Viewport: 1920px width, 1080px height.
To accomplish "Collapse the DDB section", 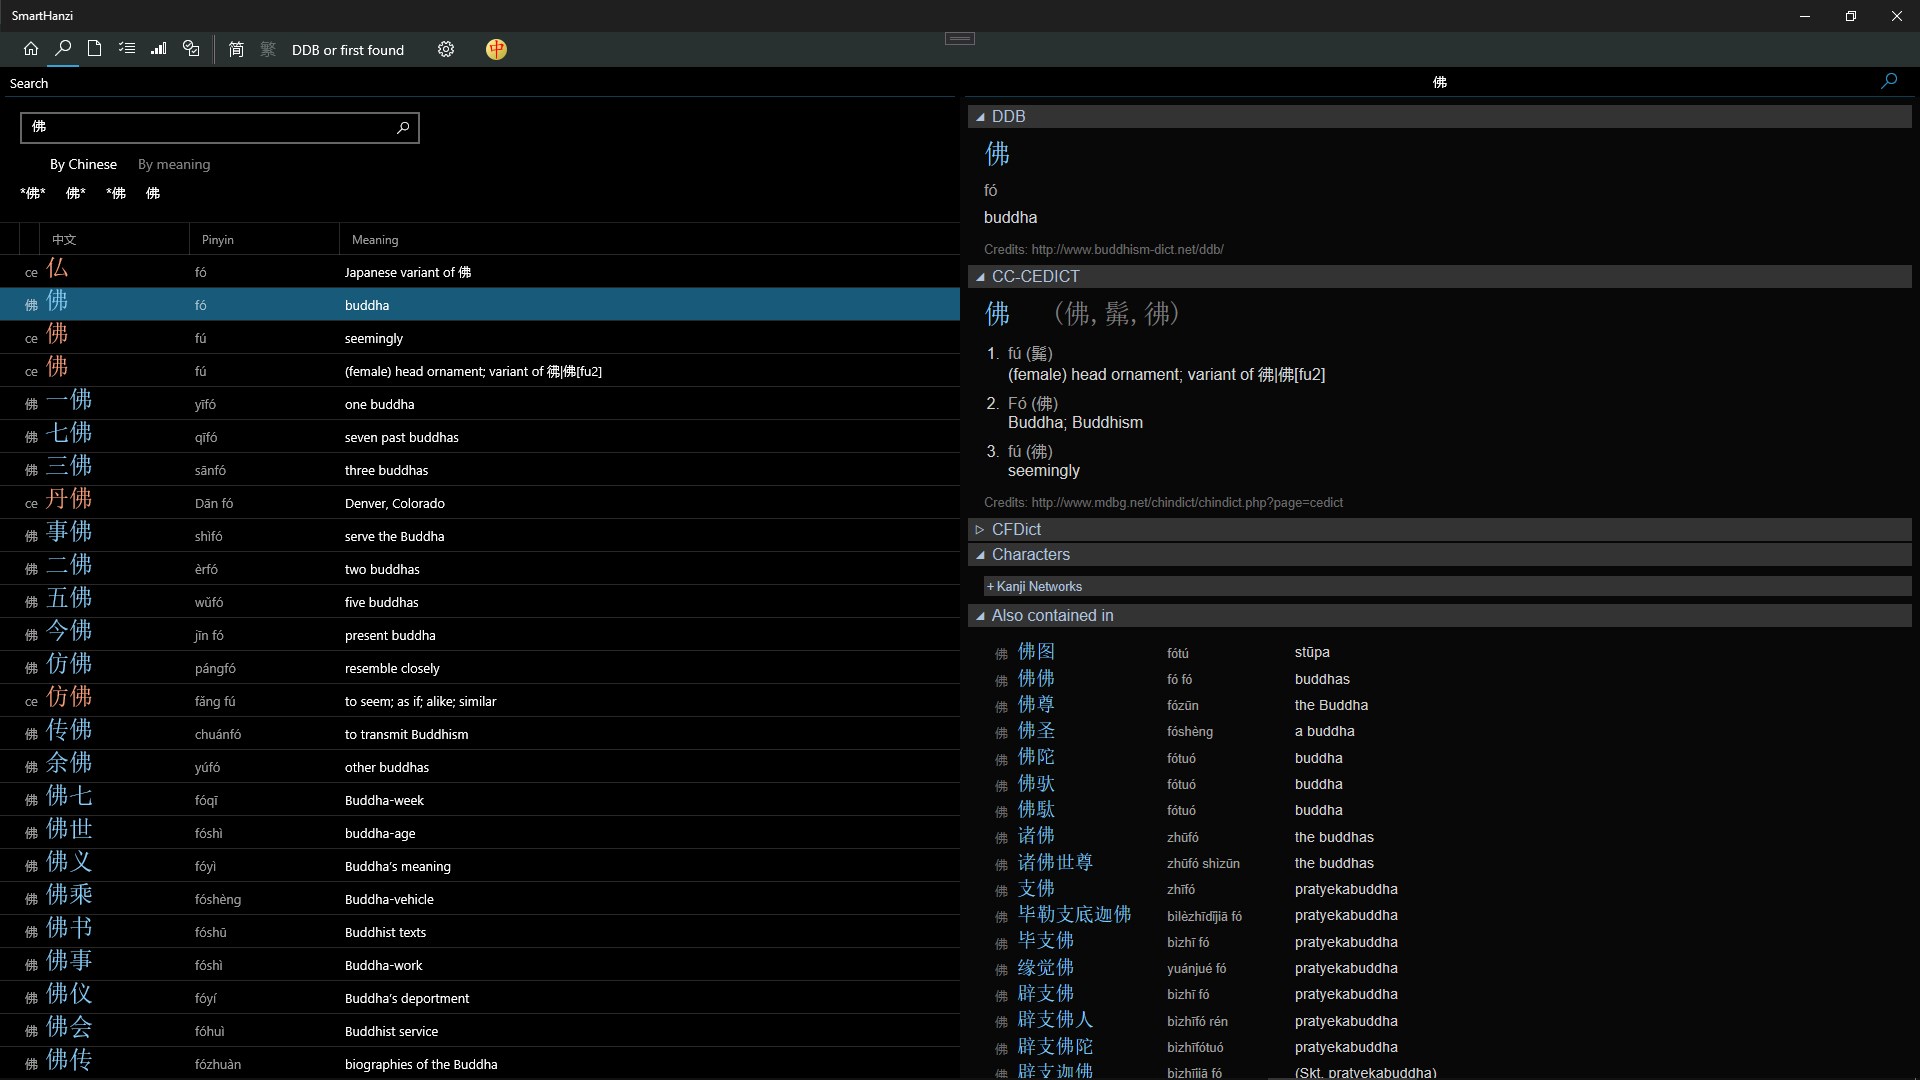I will 980,117.
